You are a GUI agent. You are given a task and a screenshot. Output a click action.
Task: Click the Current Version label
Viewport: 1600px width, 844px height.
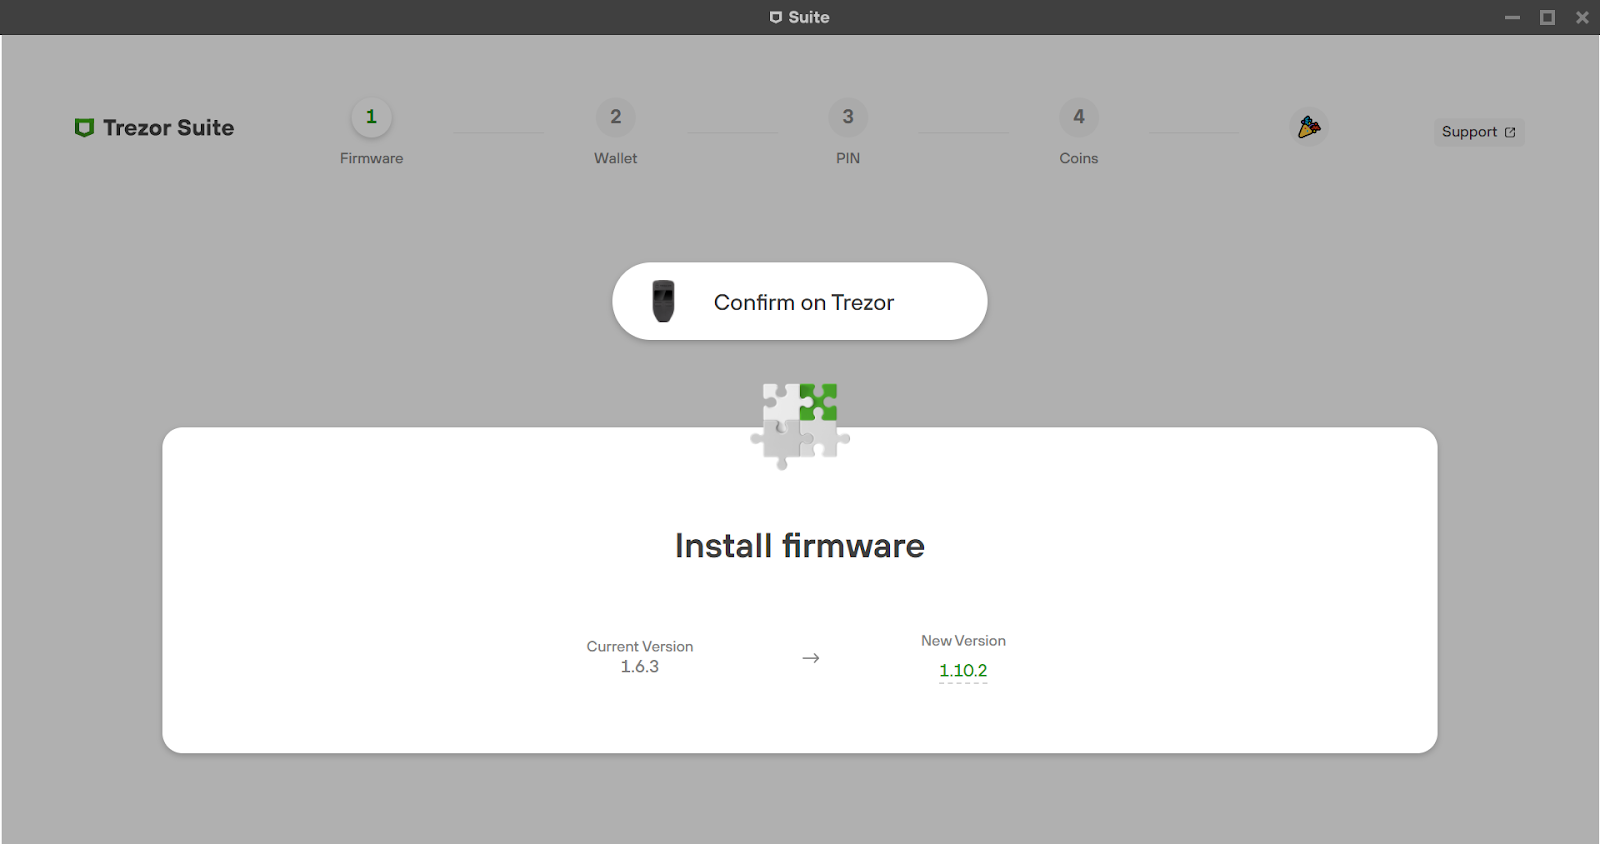640,647
